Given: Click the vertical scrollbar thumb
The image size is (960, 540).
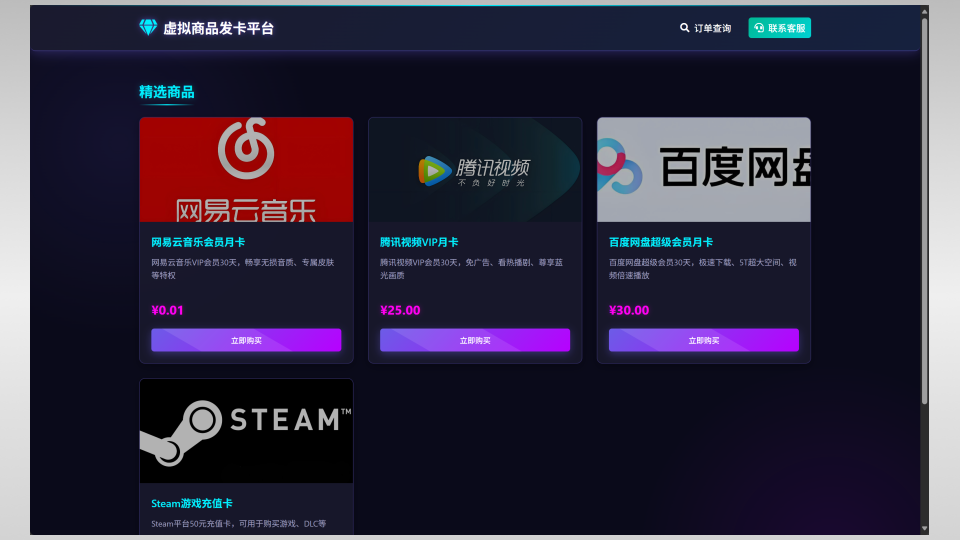Looking at the screenshot, I should coord(924,210).
